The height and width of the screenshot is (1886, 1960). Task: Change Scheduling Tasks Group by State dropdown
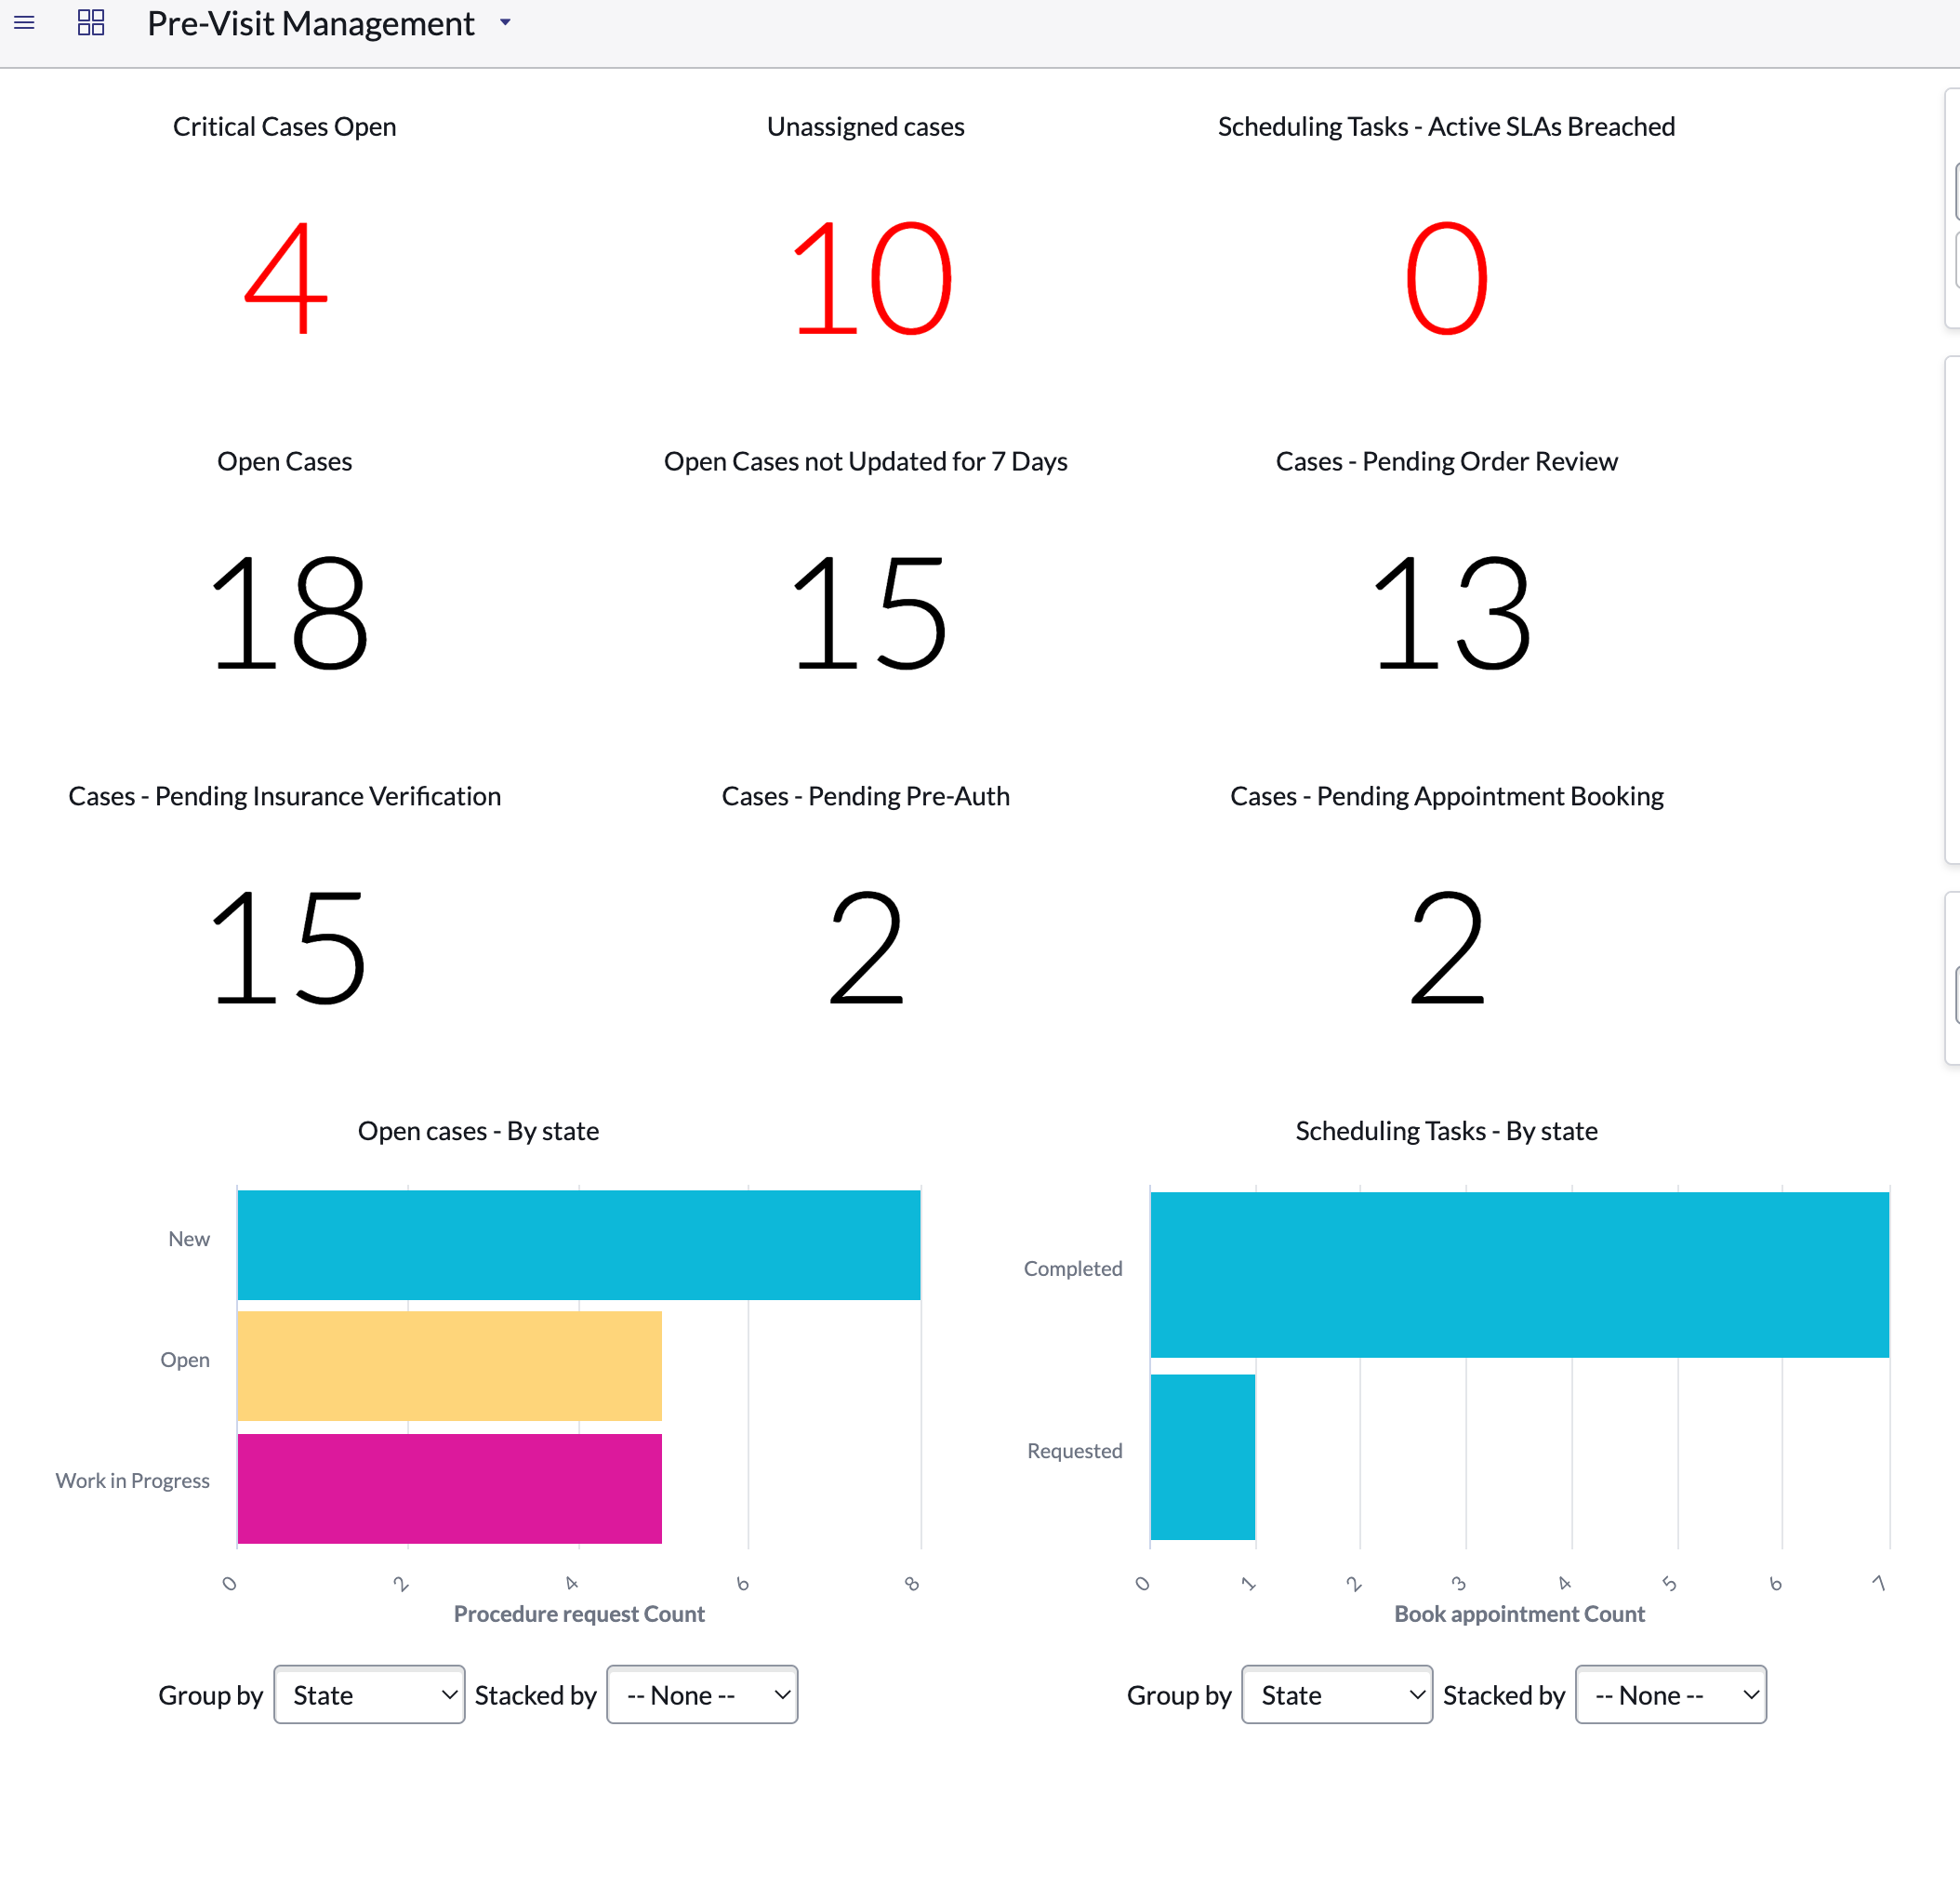point(1337,1694)
